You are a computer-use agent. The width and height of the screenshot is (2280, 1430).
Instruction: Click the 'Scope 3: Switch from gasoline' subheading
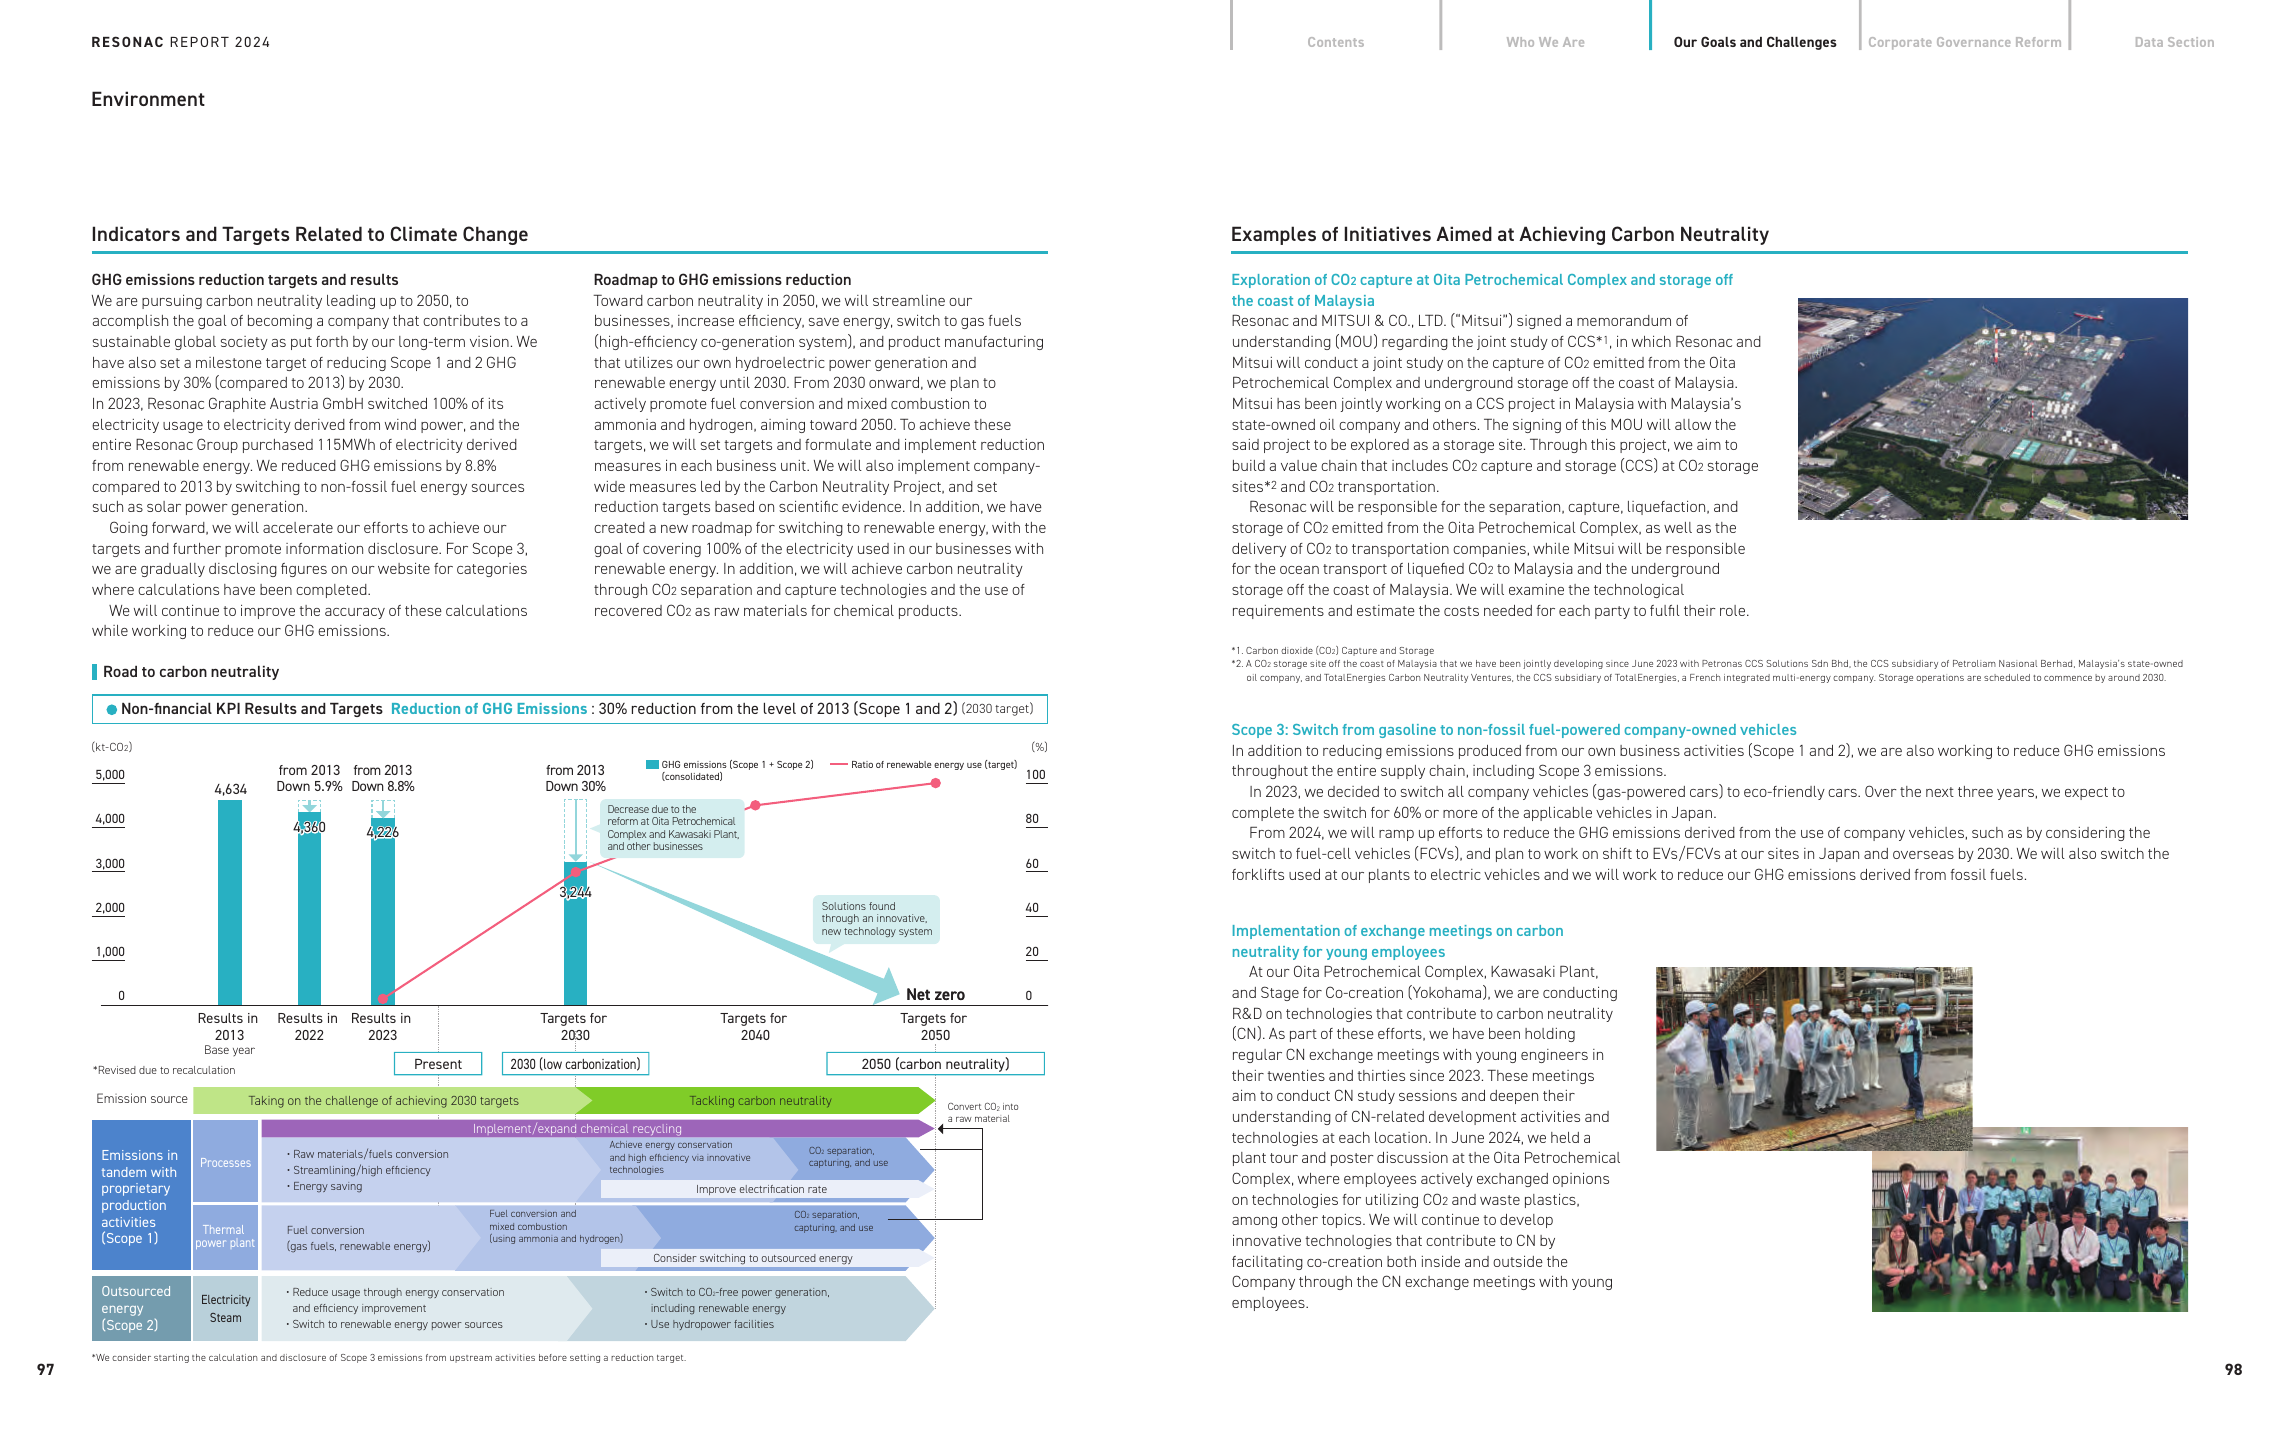[1514, 730]
